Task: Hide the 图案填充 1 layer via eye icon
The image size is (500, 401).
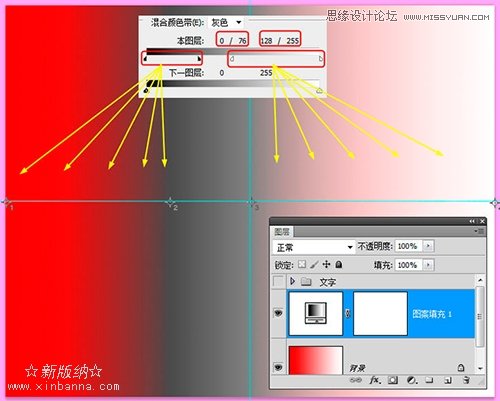Action: (x=278, y=313)
